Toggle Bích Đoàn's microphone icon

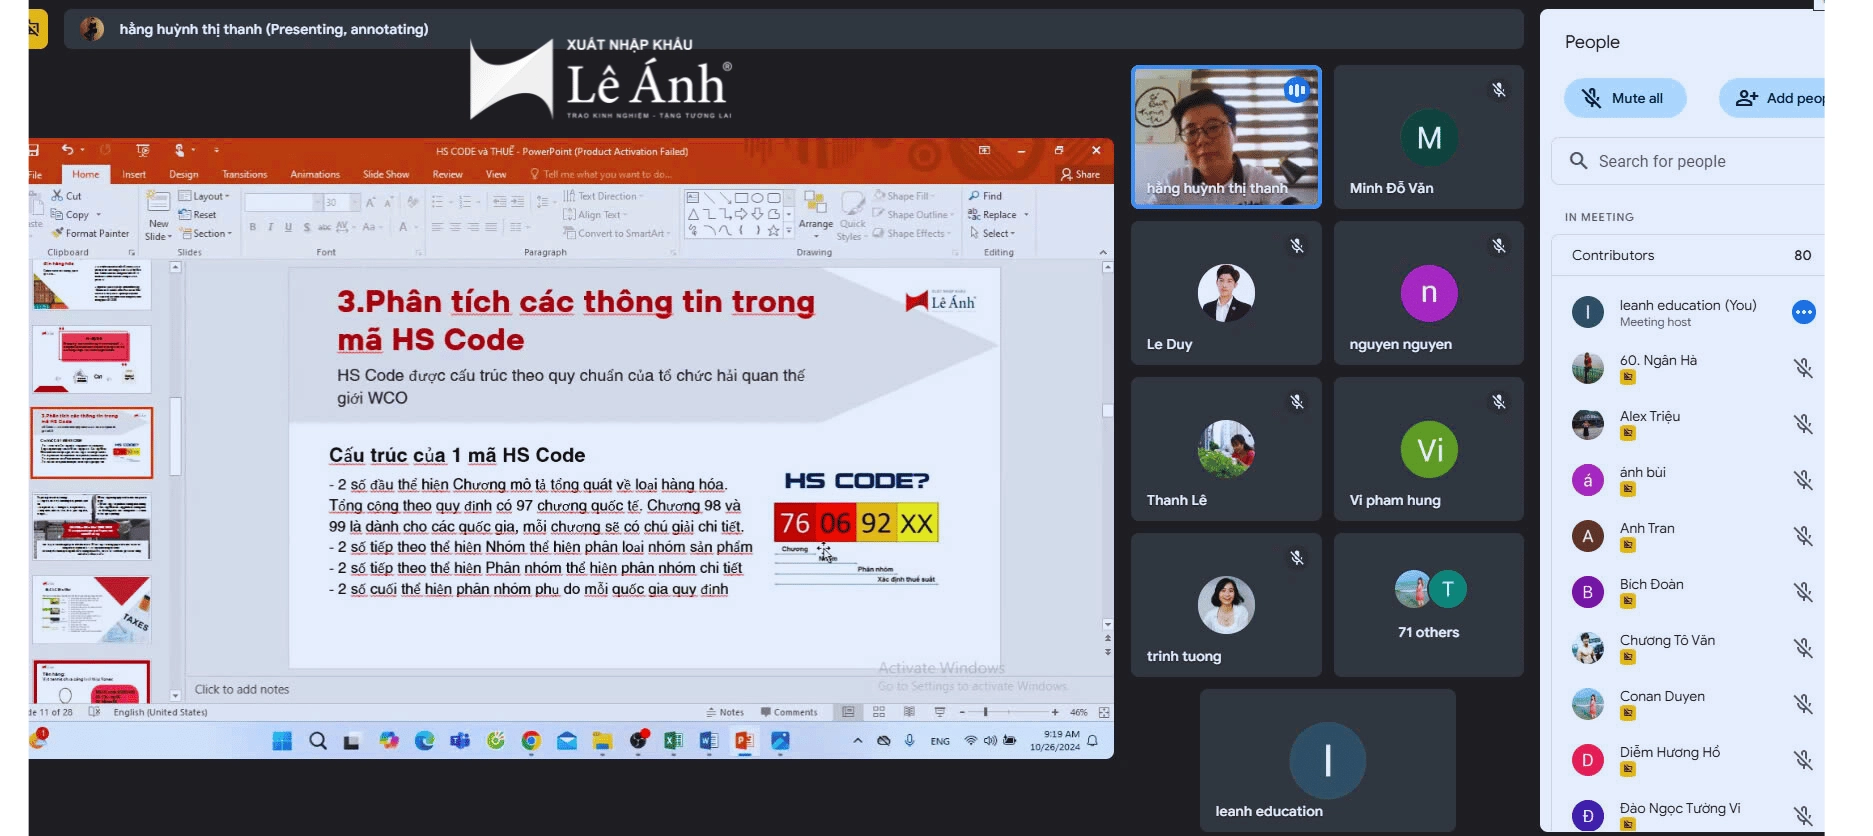pos(1803,593)
